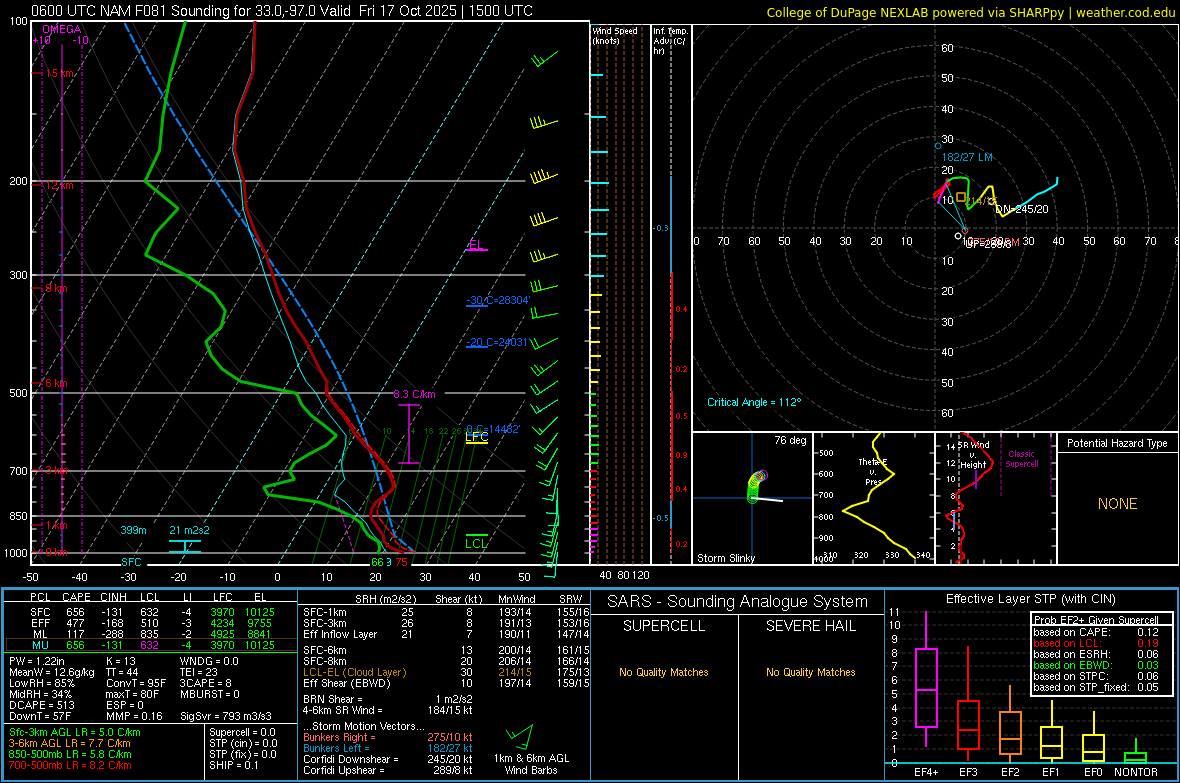
Task: Click 'Sfc-3km AGL LR = 5.0 C/km'
Action: click(x=75, y=732)
